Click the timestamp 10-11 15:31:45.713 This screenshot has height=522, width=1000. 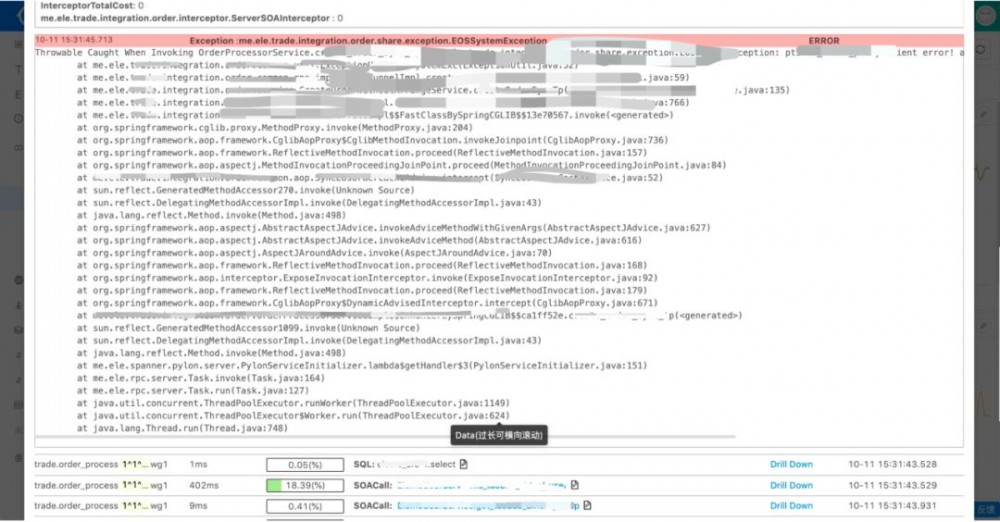pos(74,40)
